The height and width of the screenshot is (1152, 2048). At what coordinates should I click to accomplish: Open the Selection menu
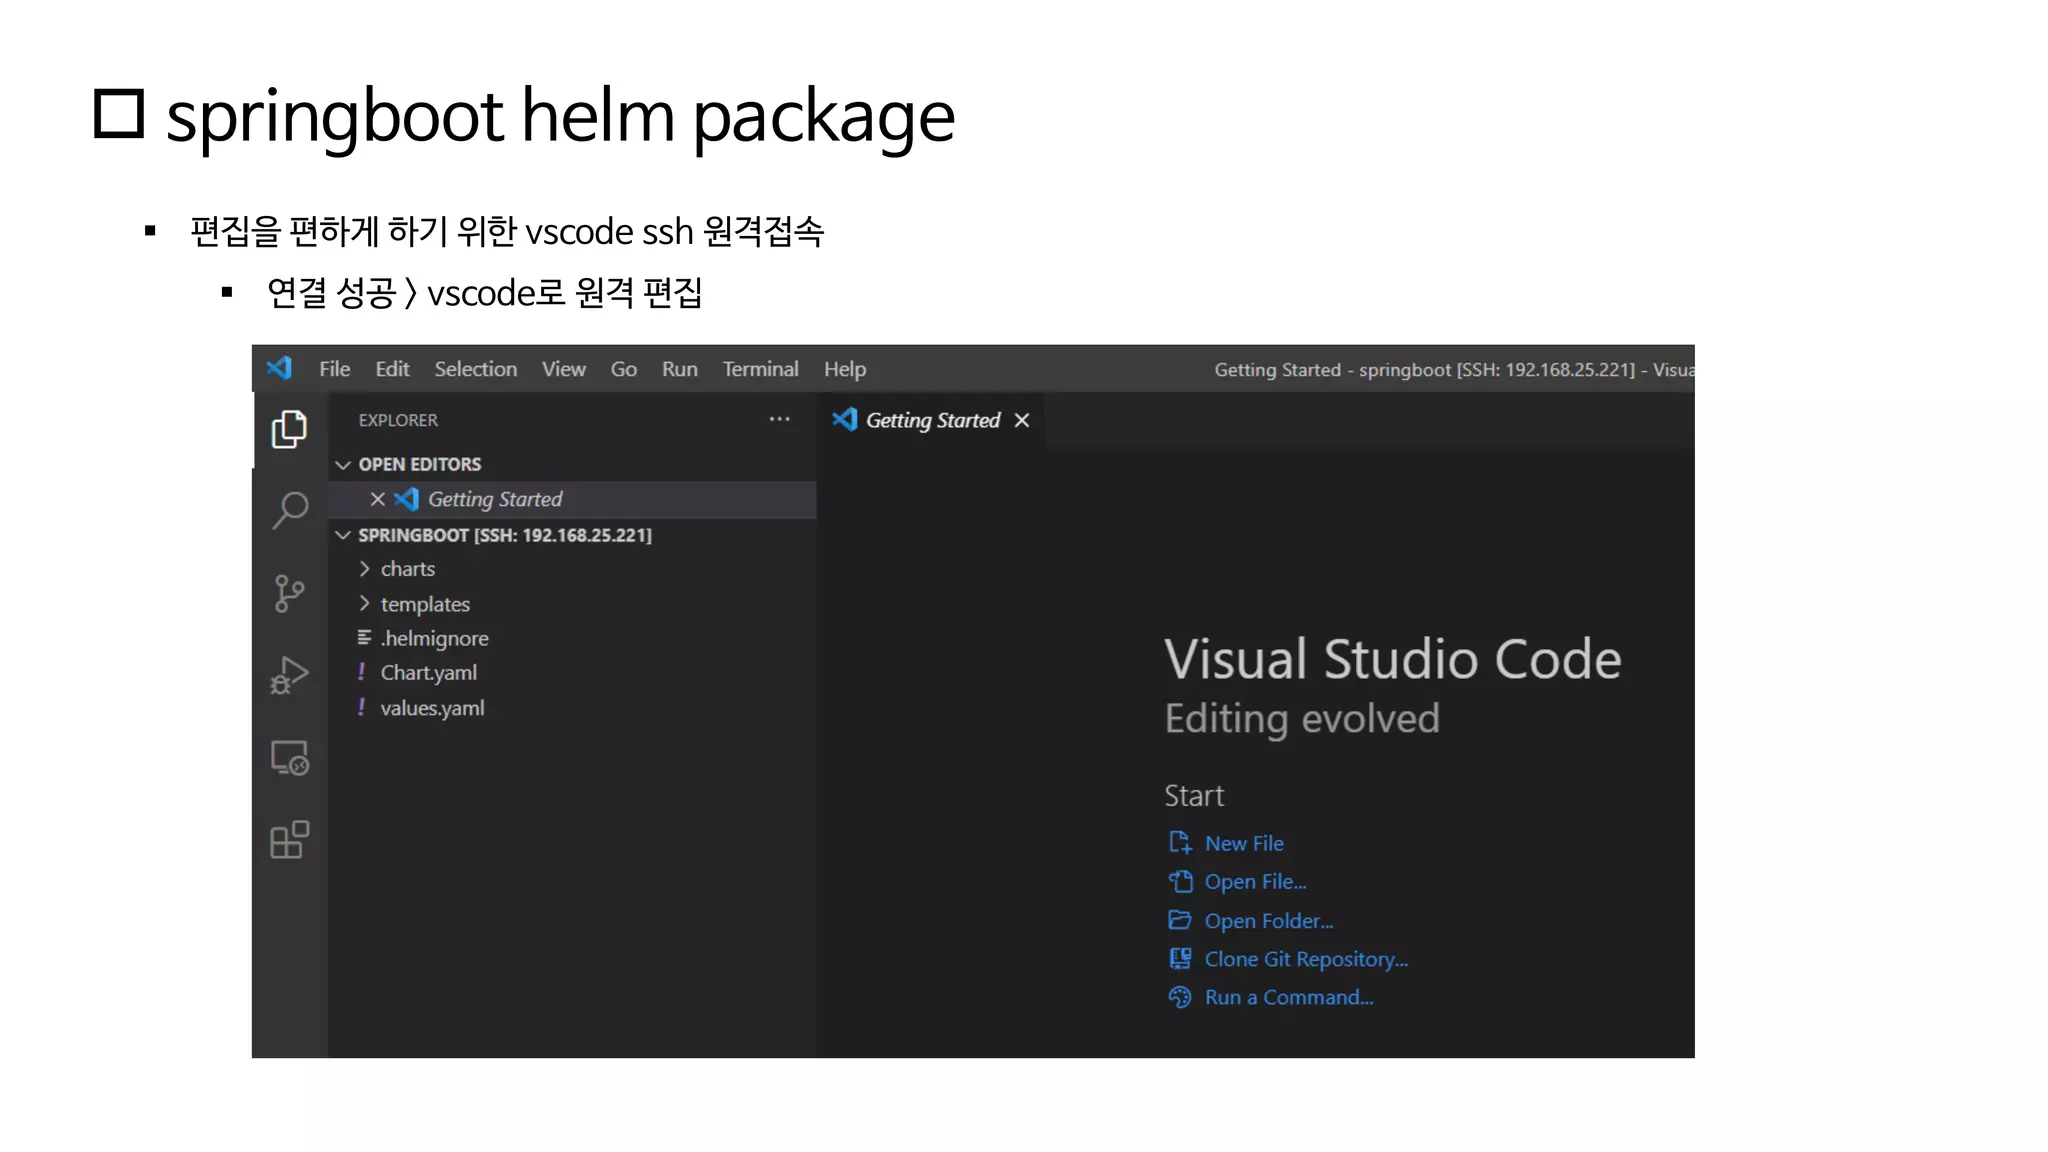[476, 369]
